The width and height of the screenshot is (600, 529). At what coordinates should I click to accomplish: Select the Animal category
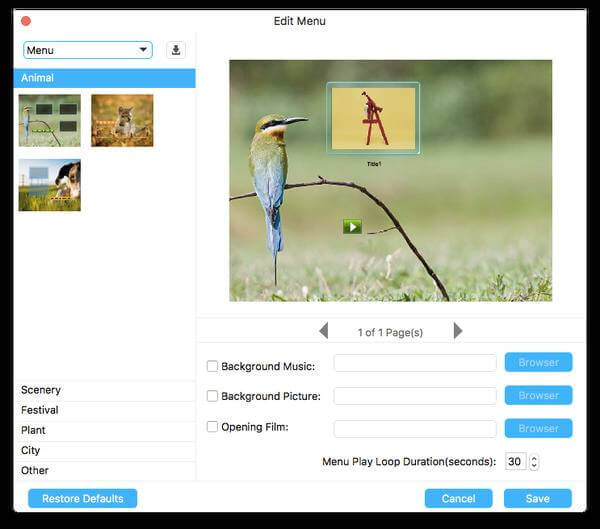coord(104,78)
